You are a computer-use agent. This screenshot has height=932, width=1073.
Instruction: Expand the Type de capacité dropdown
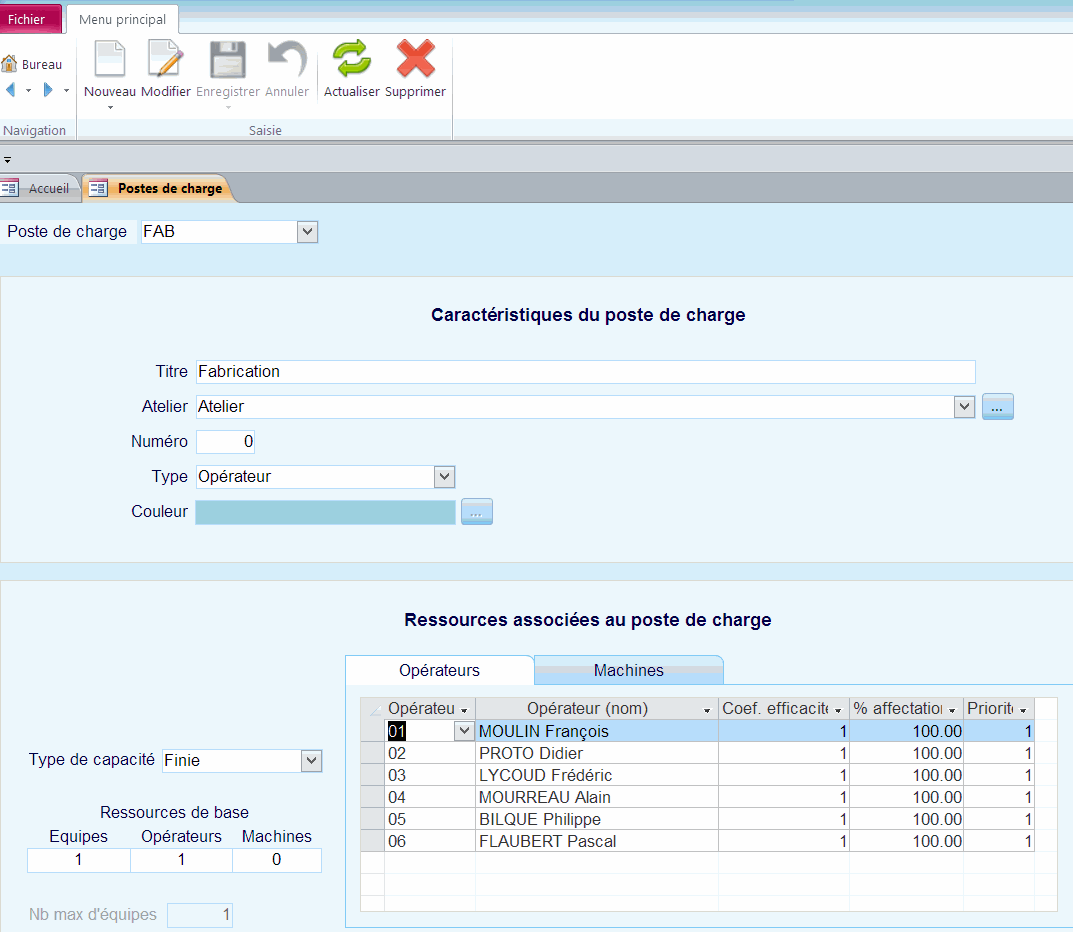pyautogui.click(x=310, y=760)
